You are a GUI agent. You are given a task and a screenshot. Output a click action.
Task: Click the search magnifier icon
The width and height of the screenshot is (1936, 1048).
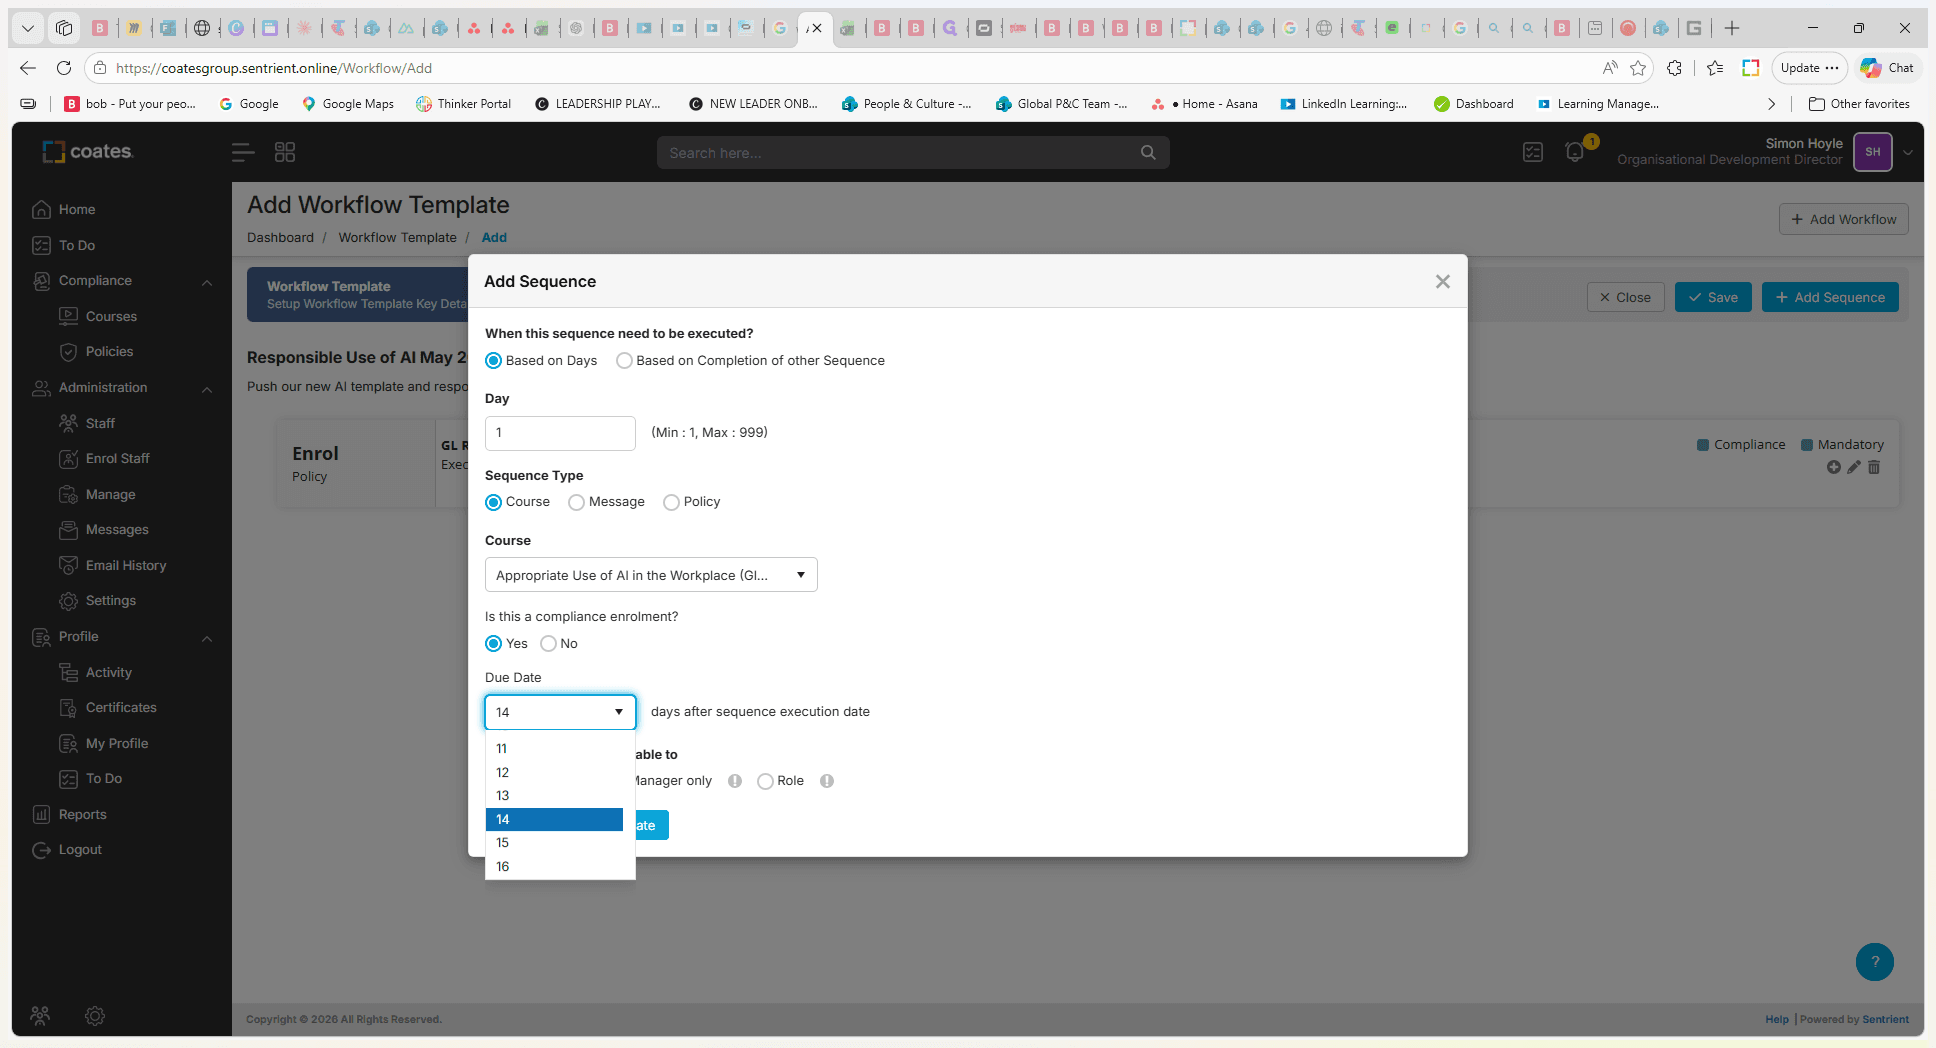point(1148,153)
